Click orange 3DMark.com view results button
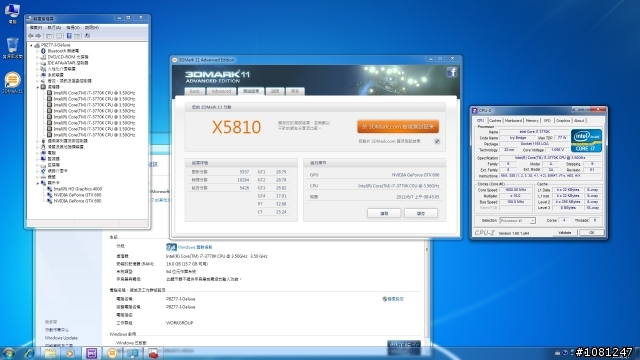The width and height of the screenshot is (640, 360). click(398, 127)
